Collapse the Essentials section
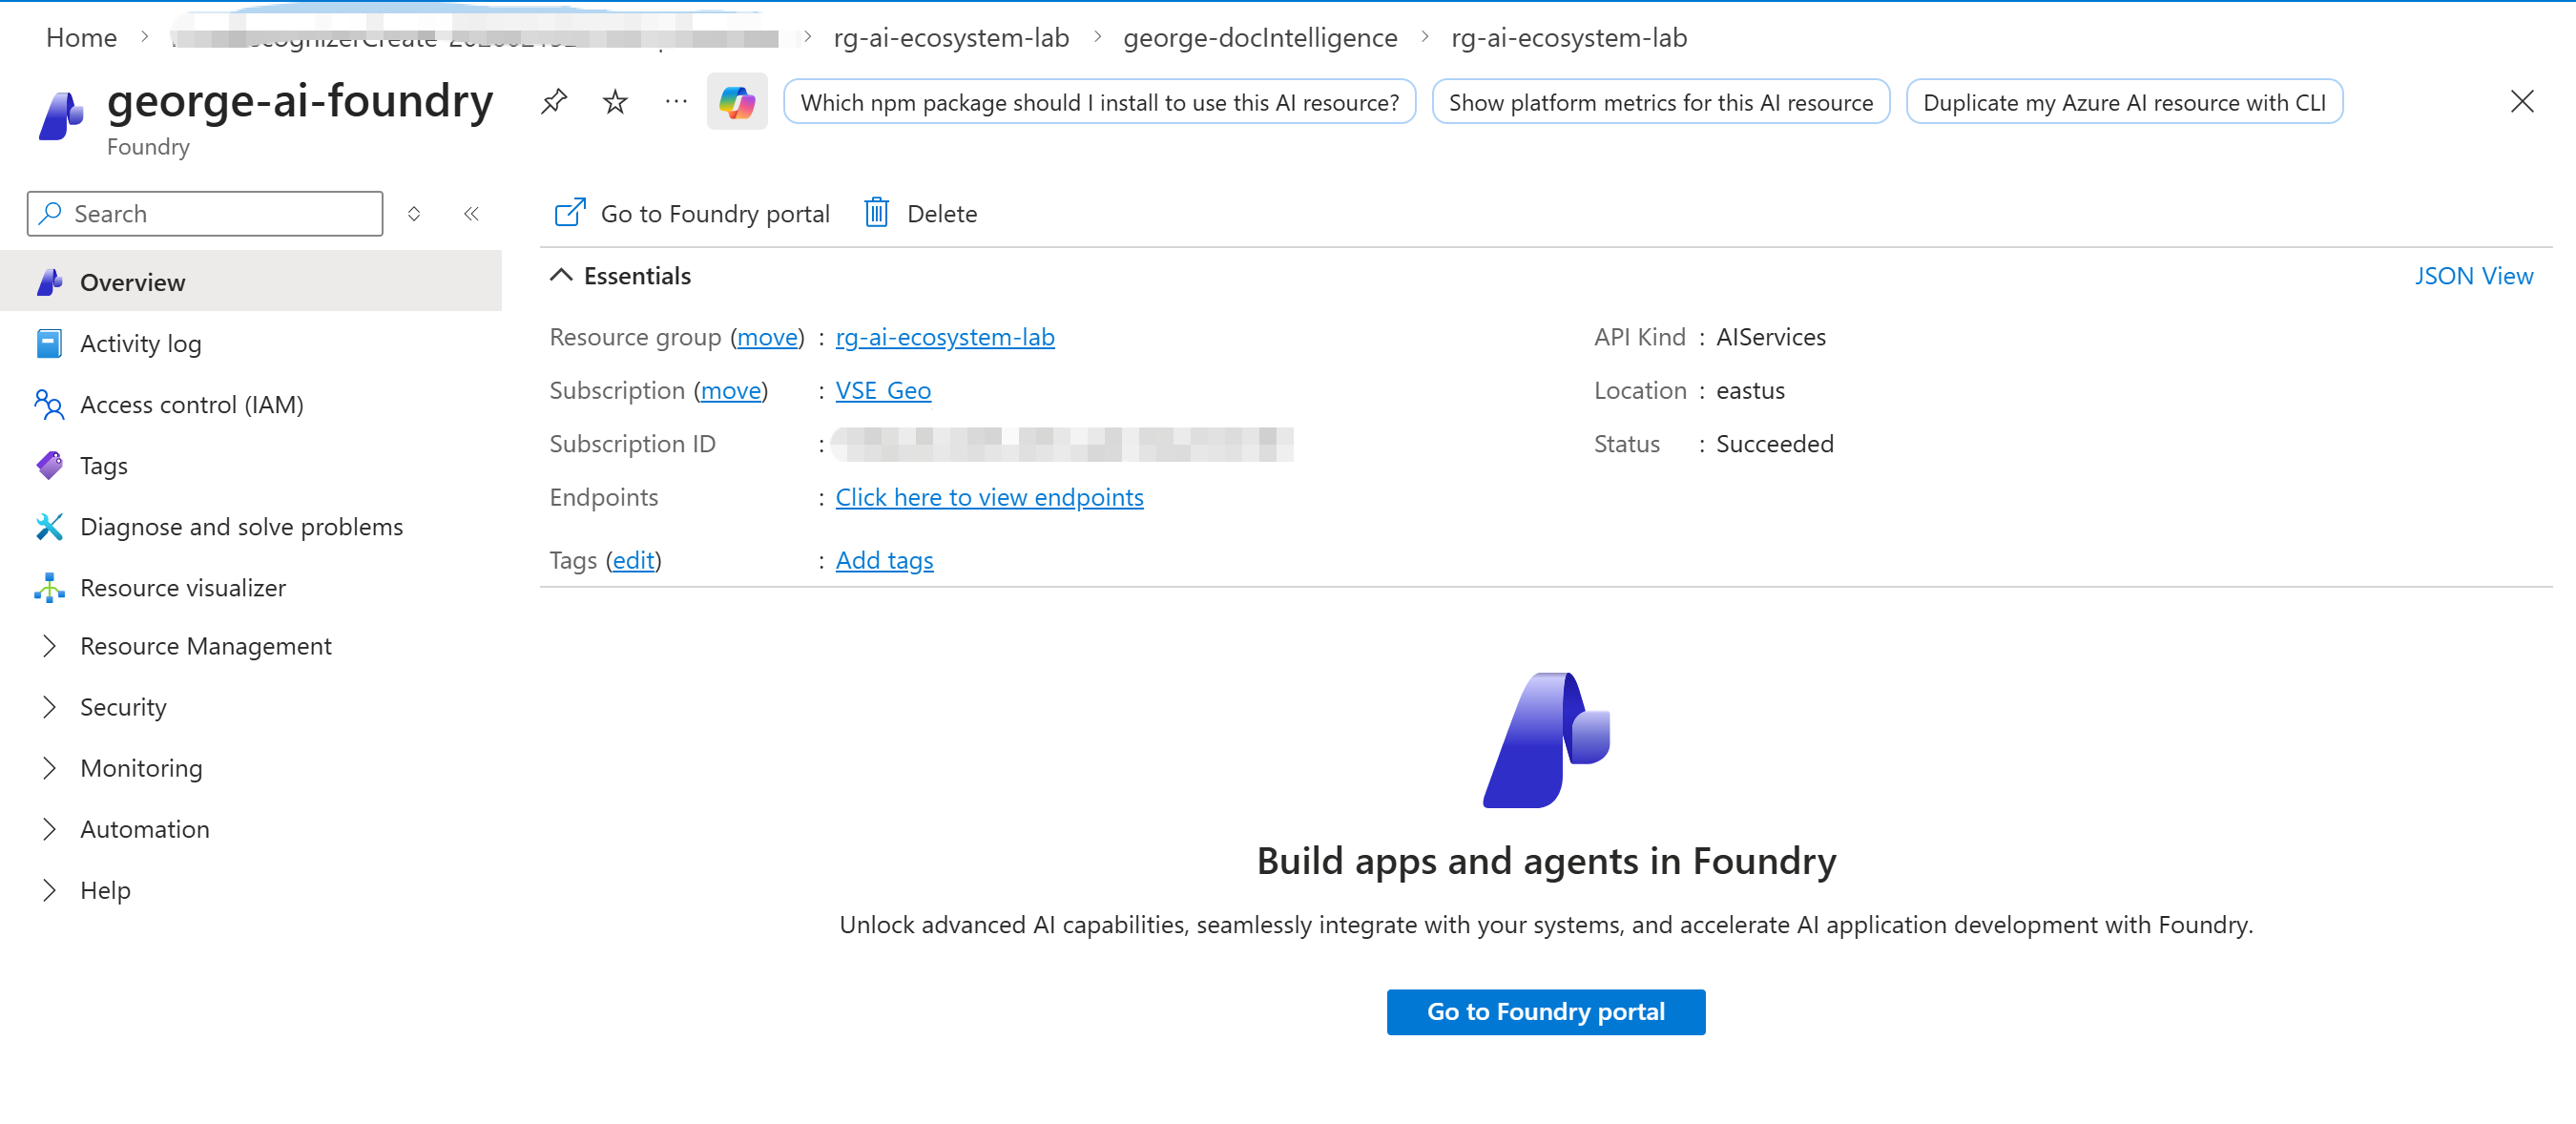Viewport: 2576px width, 1124px height. (562, 275)
